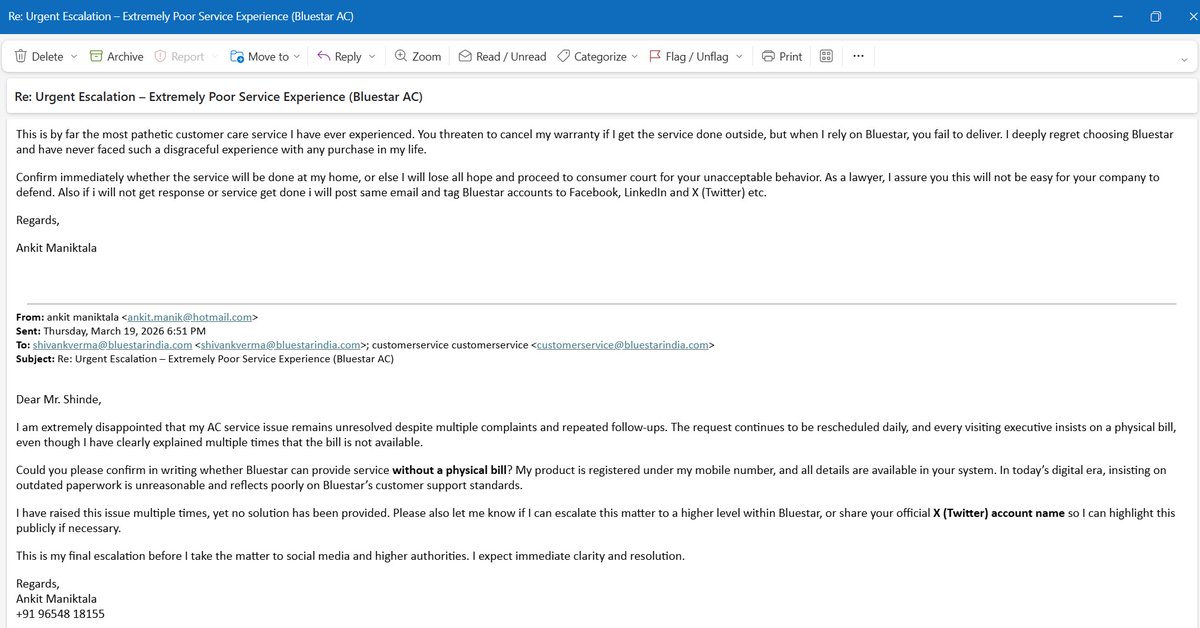Click the customerservice@bluestarindia.com address link

point(623,345)
